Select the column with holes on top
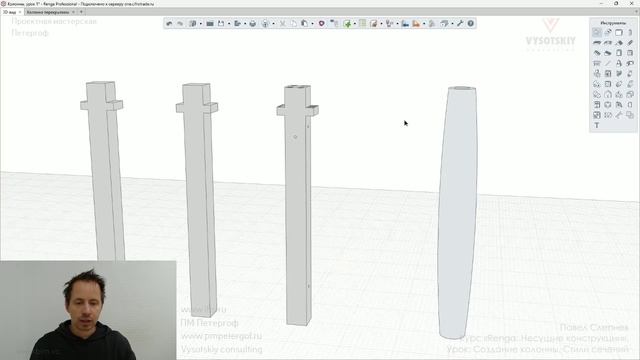The image size is (640, 360). click(x=298, y=204)
